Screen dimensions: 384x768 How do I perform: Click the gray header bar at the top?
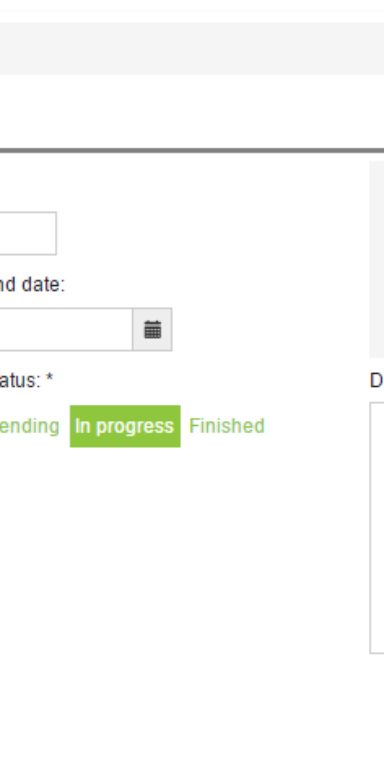click(x=192, y=48)
